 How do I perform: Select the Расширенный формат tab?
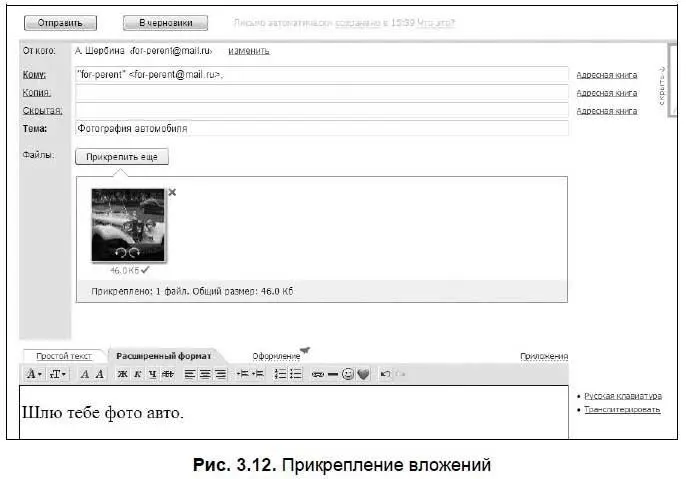pyautogui.click(x=161, y=355)
